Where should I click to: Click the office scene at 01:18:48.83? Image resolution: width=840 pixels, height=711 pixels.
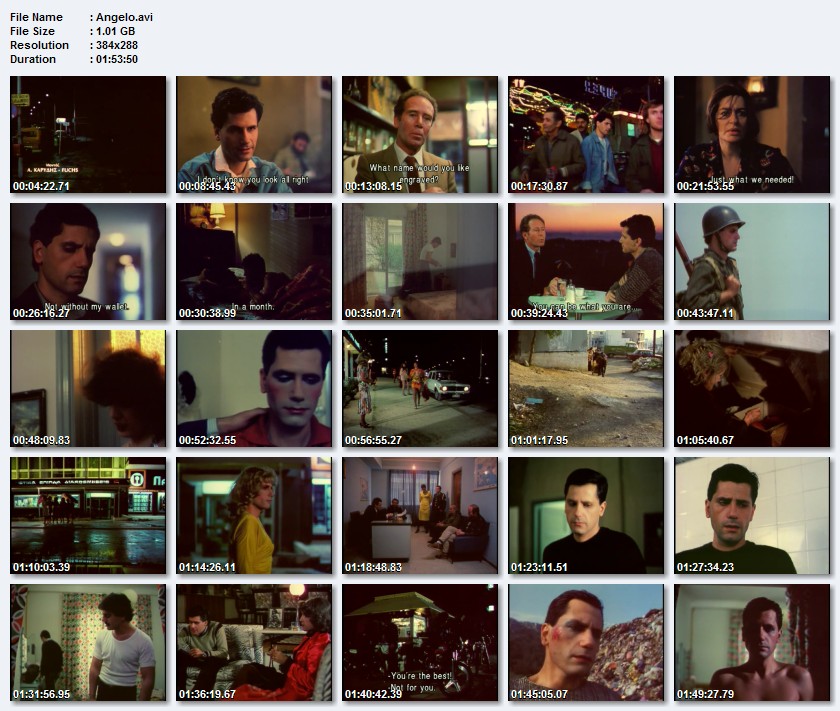pyautogui.click(x=420, y=516)
